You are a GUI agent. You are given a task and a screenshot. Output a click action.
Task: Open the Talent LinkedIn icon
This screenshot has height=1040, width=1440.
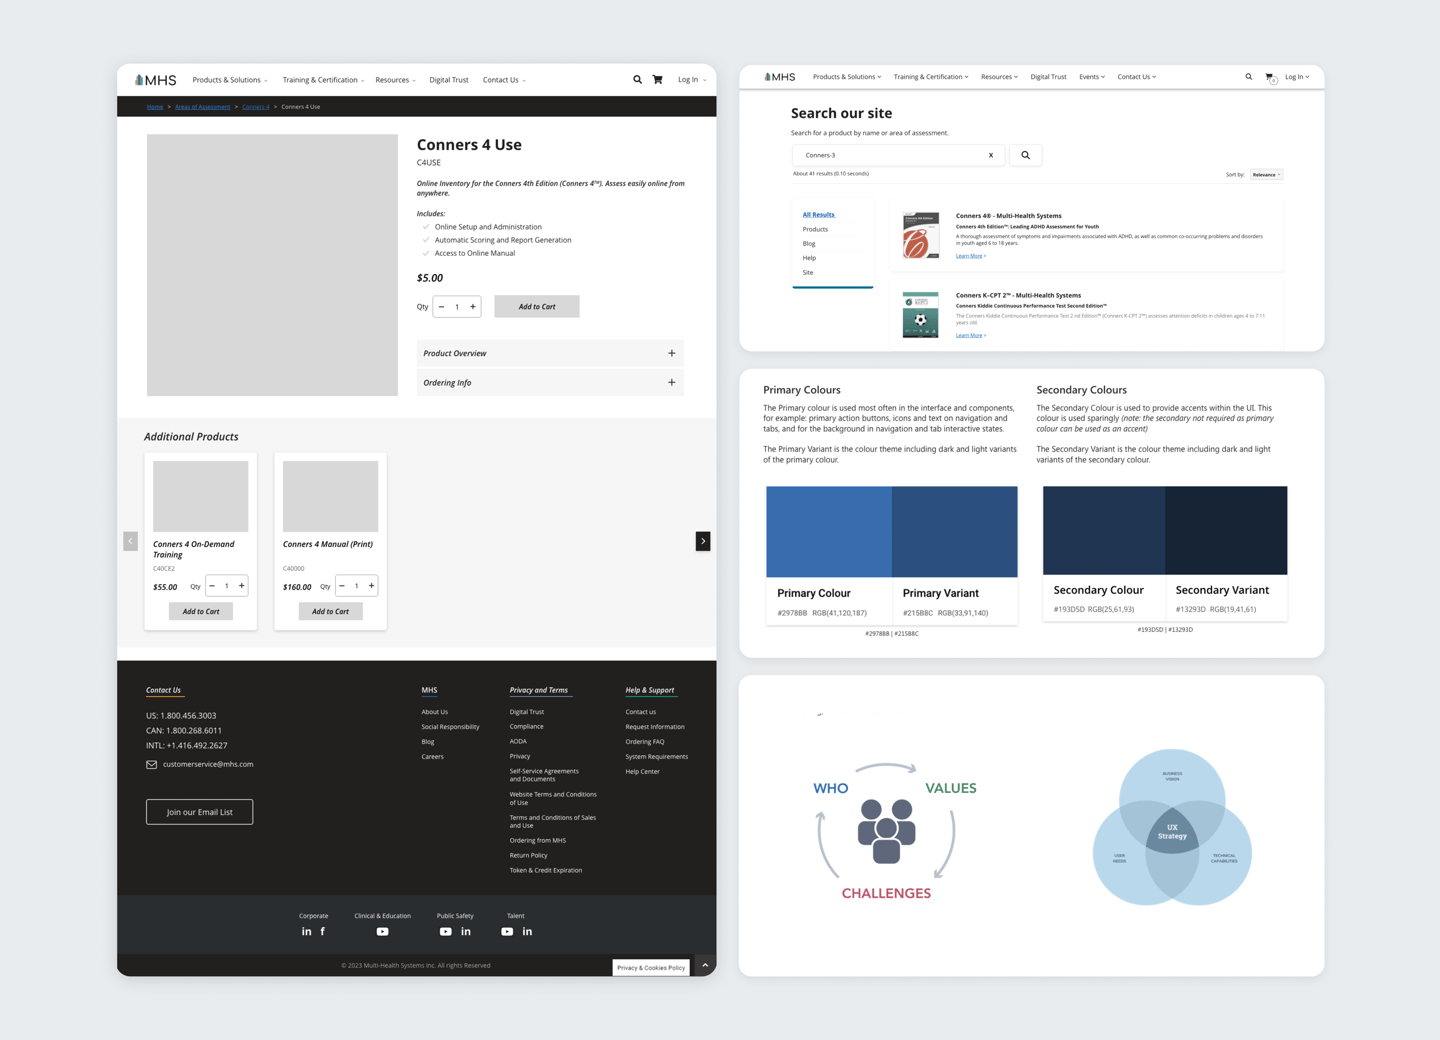tap(527, 932)
